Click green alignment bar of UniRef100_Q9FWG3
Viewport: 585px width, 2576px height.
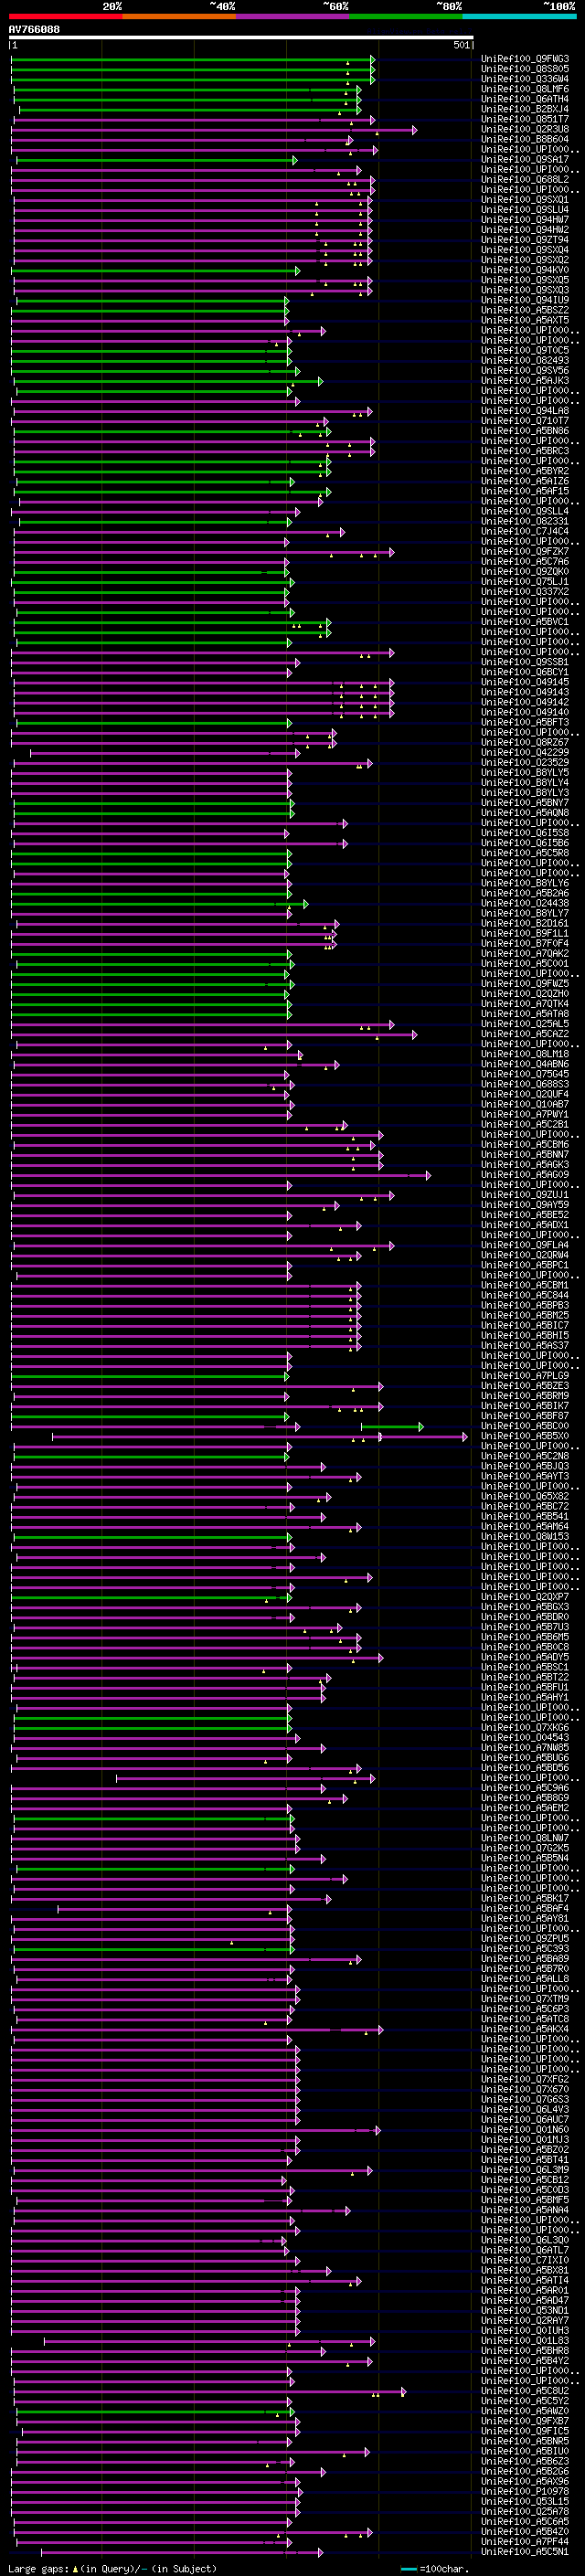tap(192, 59)
